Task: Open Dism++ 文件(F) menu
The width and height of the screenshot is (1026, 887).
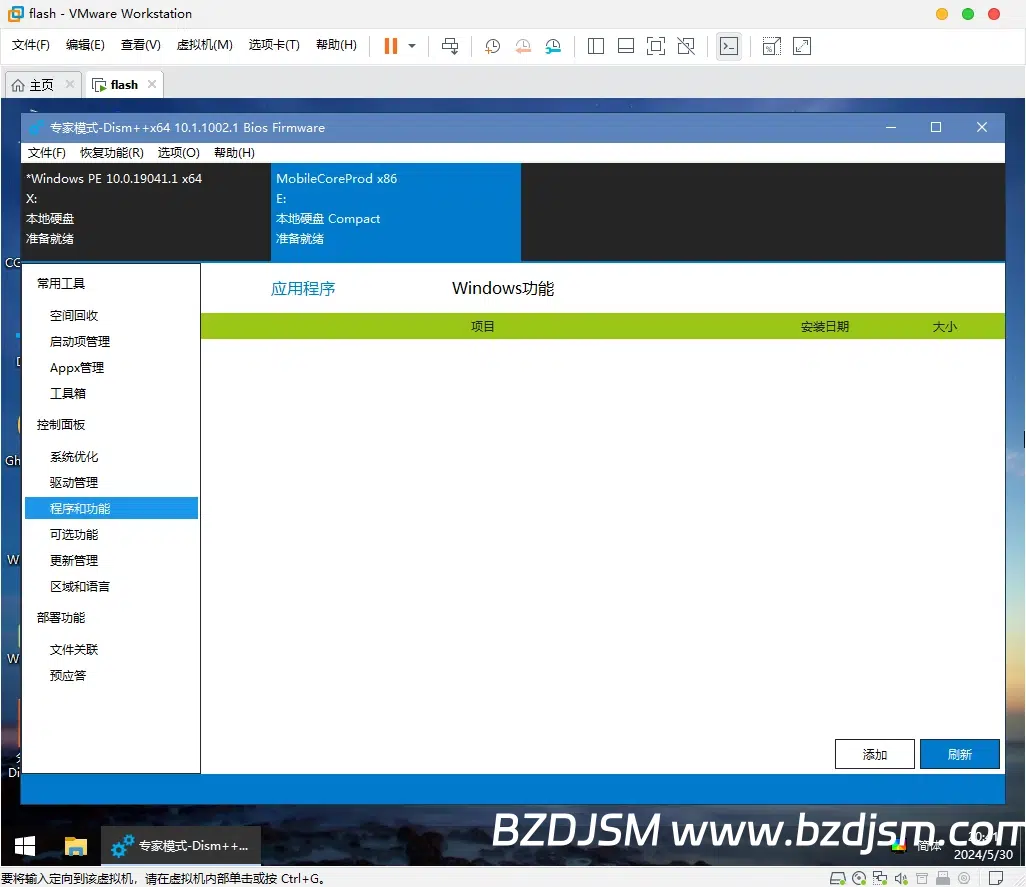Action: click(x=46, y=152)
